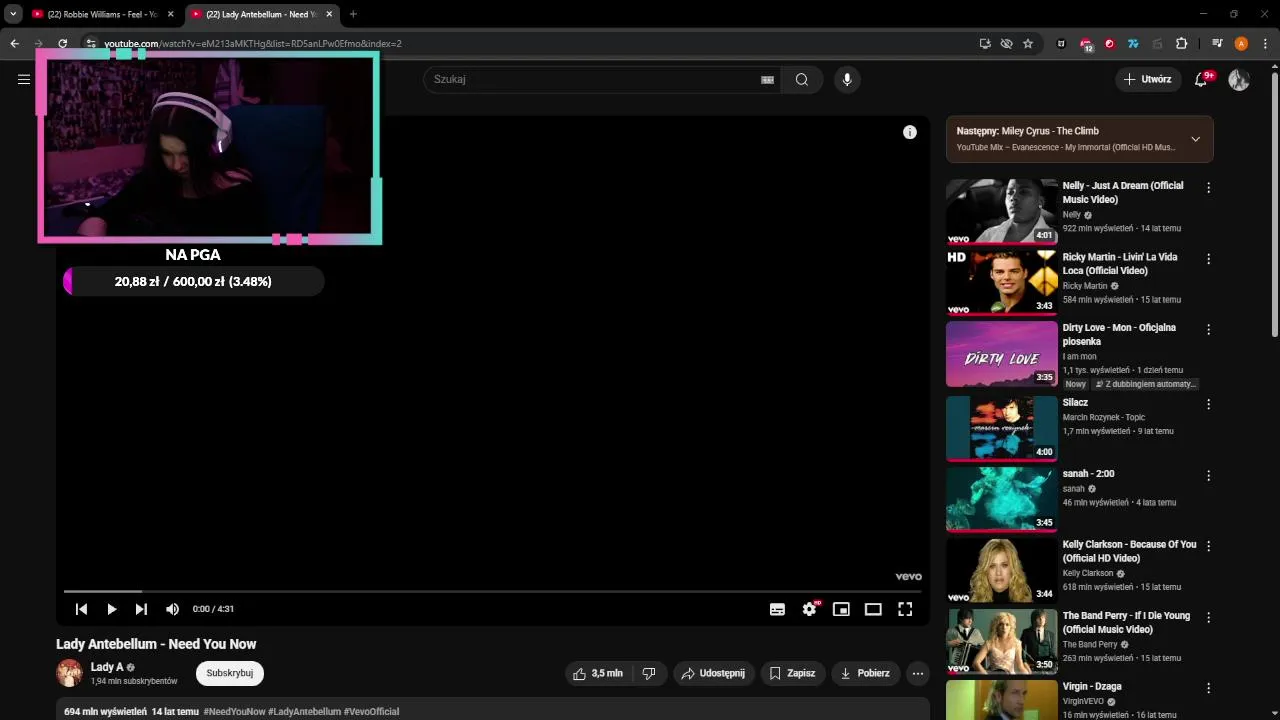Open player settings gear

[809, 609]
